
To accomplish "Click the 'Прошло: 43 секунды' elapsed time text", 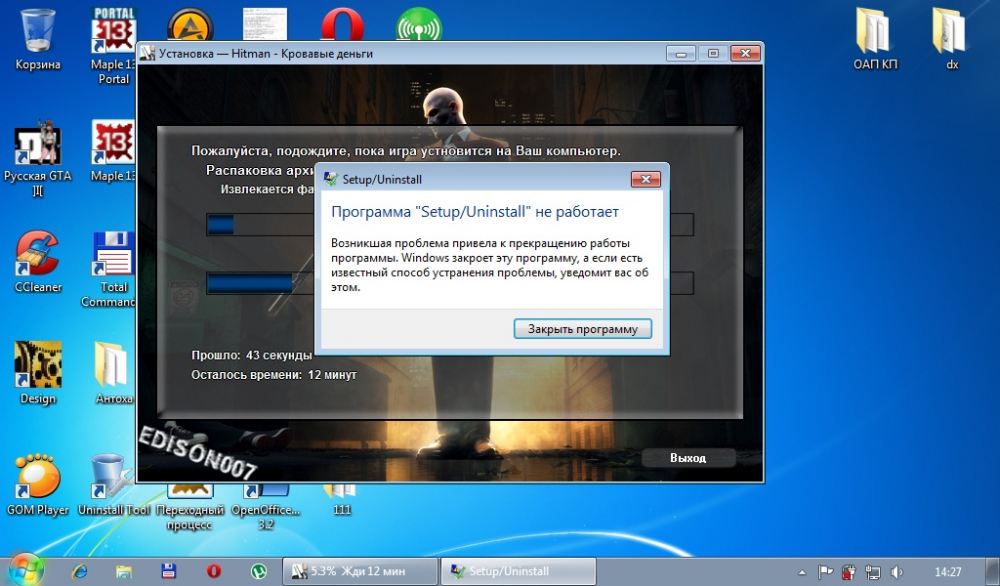I will 252,355.
